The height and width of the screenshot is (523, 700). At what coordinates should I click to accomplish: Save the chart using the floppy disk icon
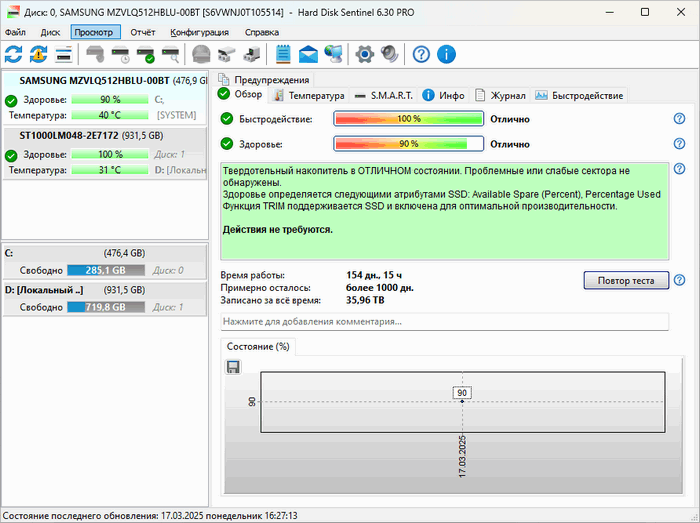click(233, 367)
